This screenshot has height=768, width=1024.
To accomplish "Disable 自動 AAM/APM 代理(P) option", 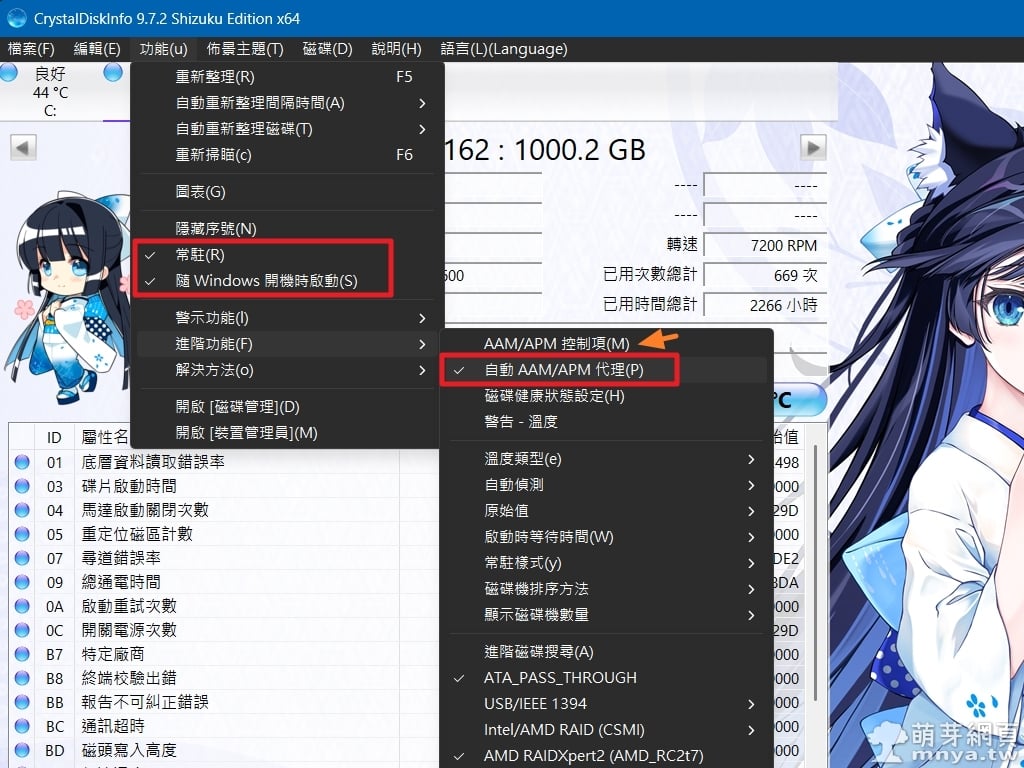I will (564, 370).
